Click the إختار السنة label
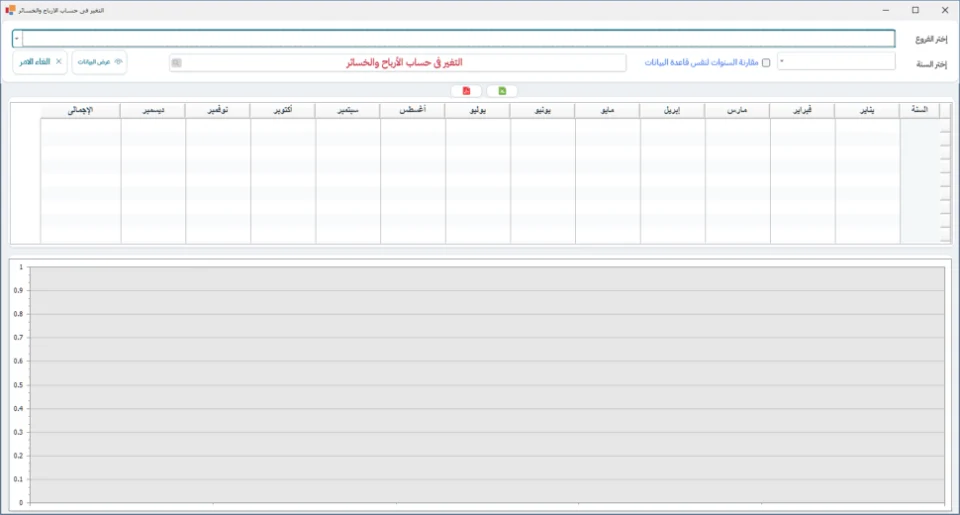The height and width of the screenshot is (515, 960). click(x=931, y=64)
